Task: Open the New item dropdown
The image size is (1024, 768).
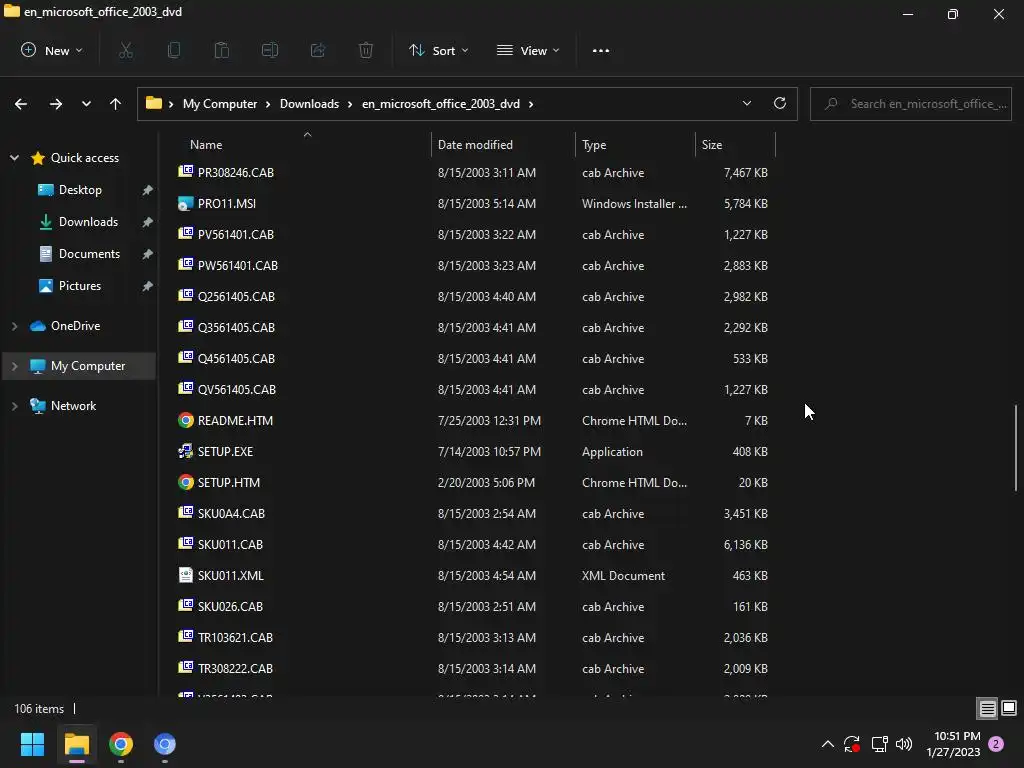Action: 52,50
